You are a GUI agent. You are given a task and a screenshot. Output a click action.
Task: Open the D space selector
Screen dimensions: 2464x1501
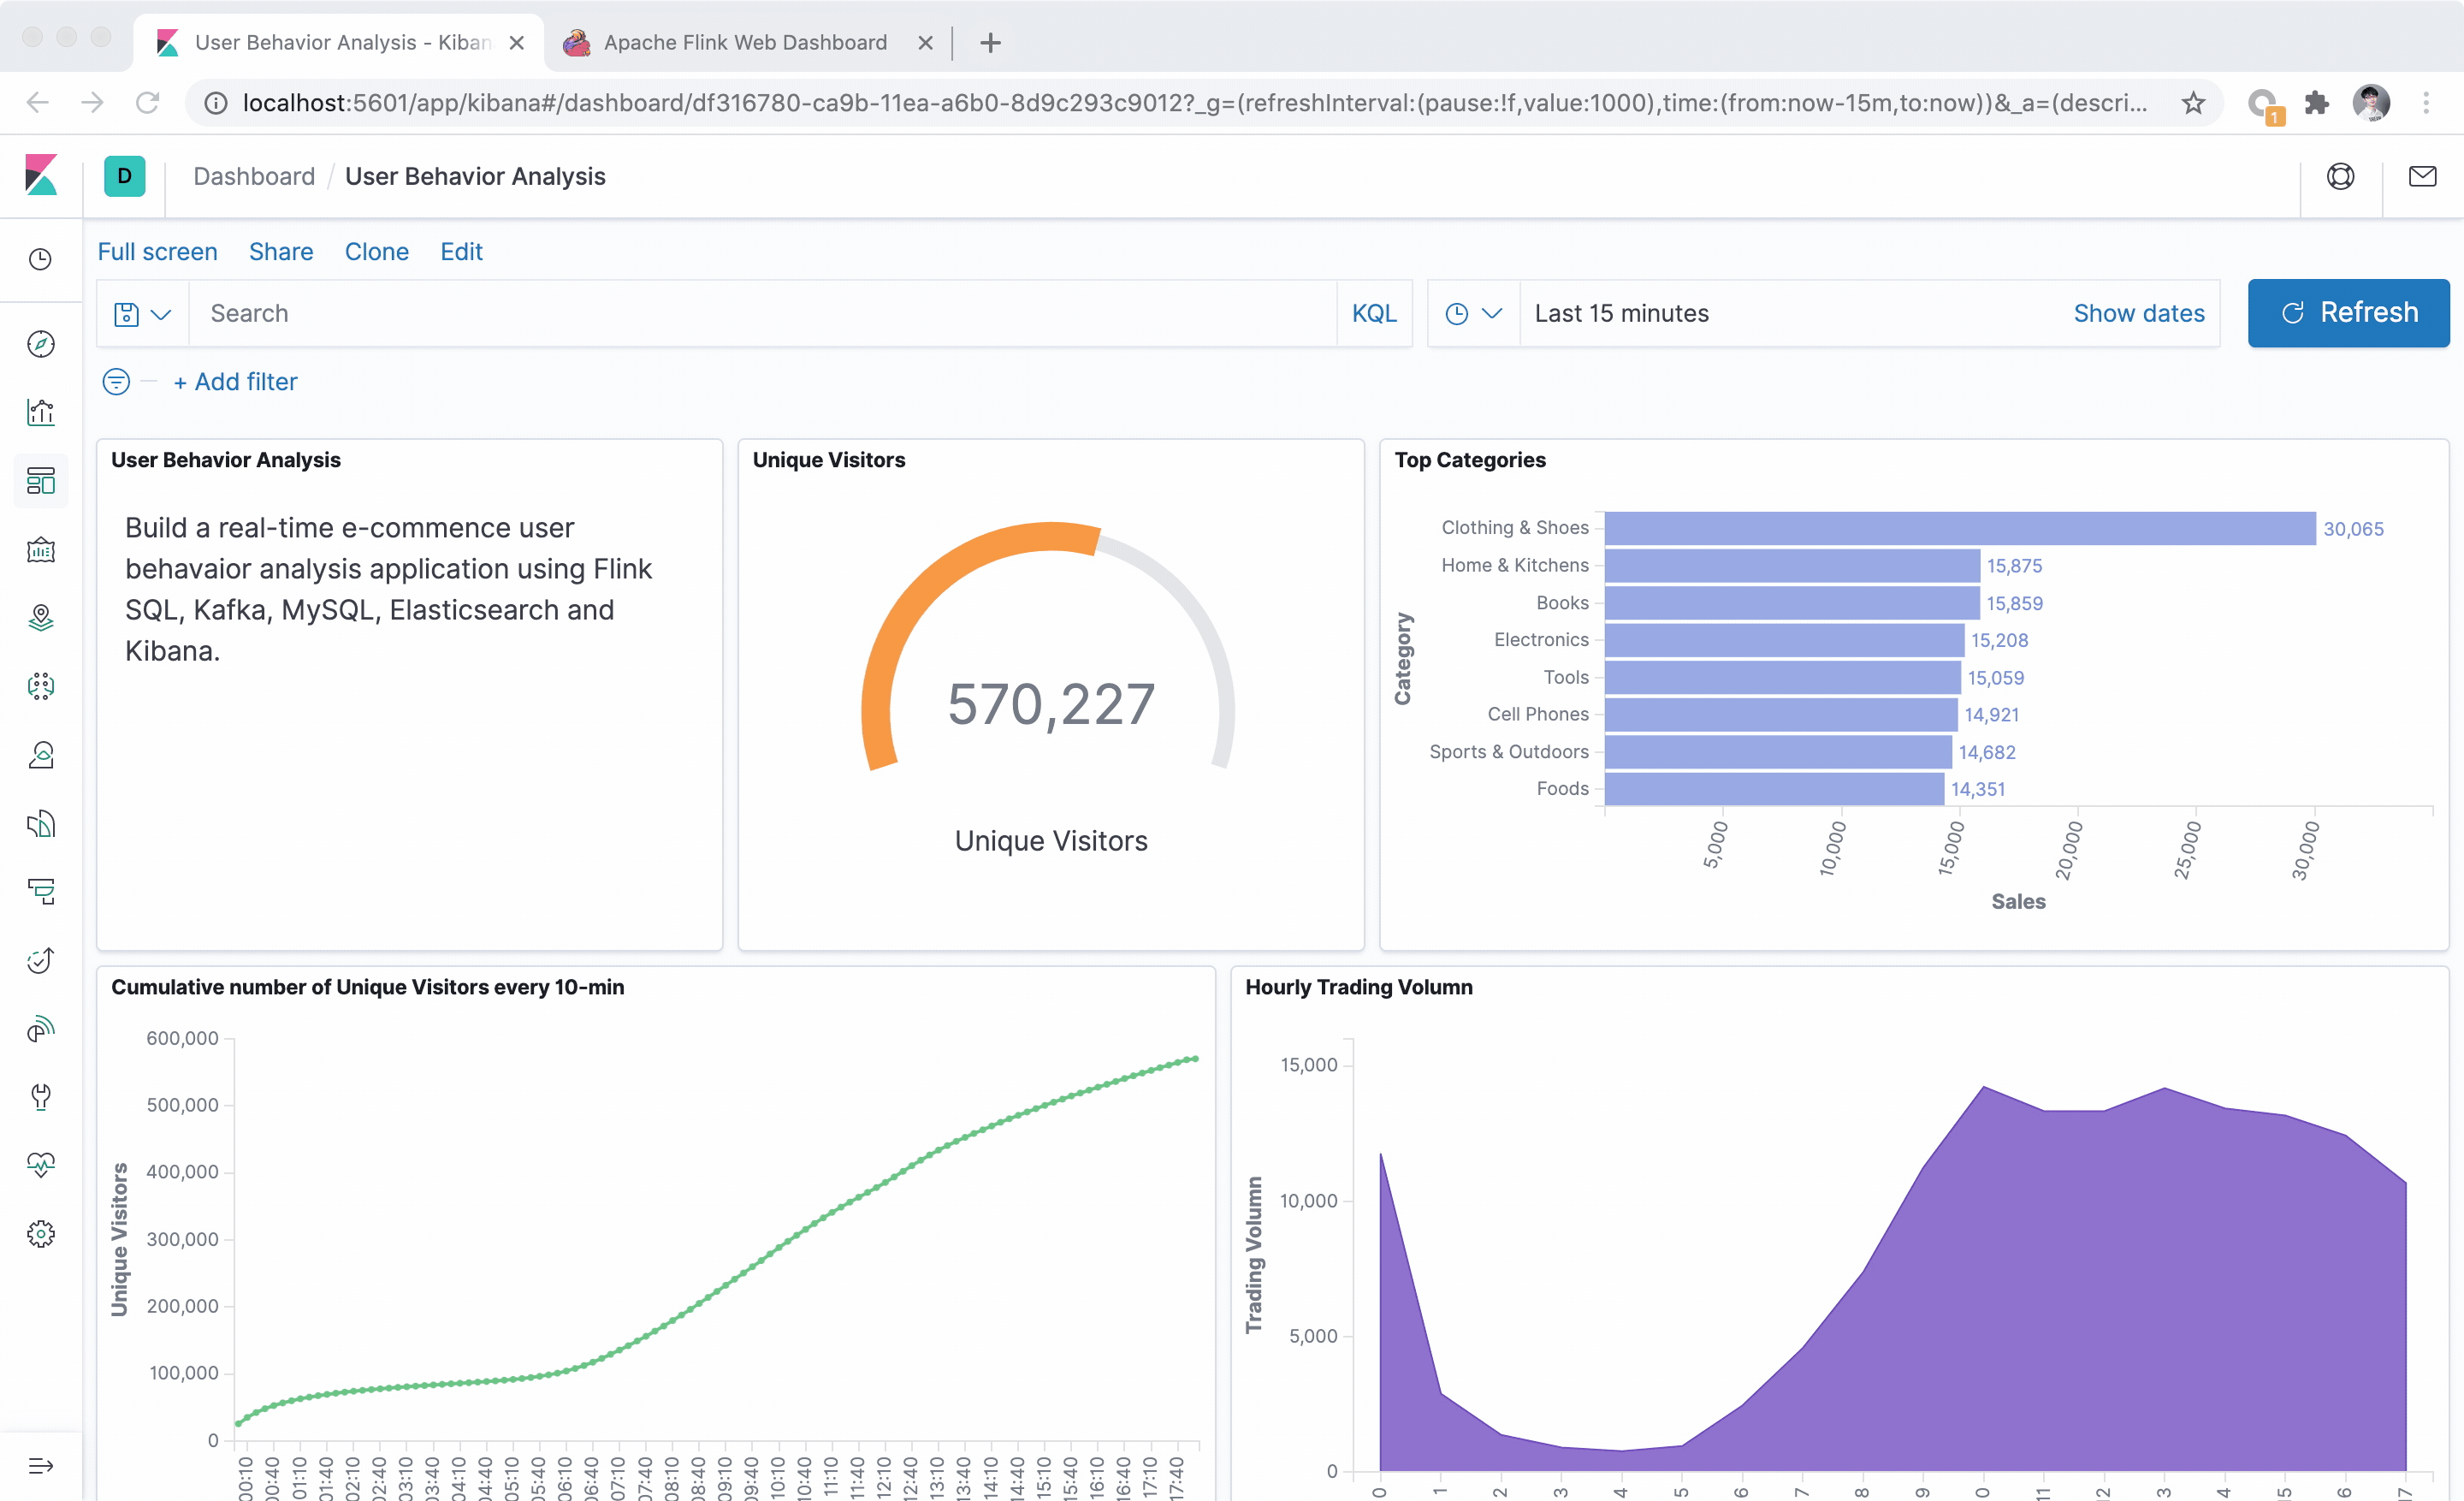coord(125,177)
